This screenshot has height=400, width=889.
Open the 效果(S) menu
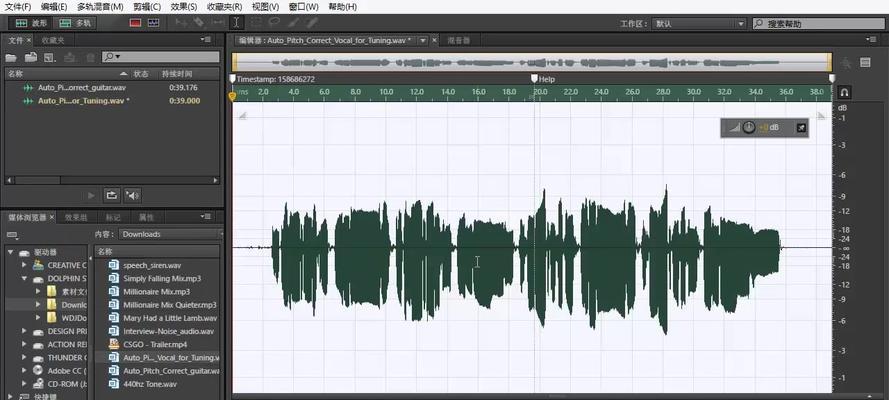(x=184, y=7)
